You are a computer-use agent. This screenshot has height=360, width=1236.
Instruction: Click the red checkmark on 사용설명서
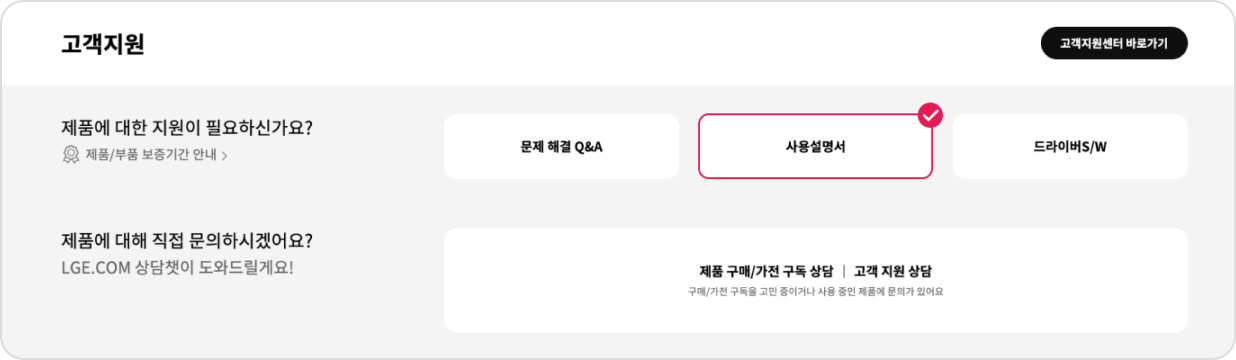click(931, 115)
